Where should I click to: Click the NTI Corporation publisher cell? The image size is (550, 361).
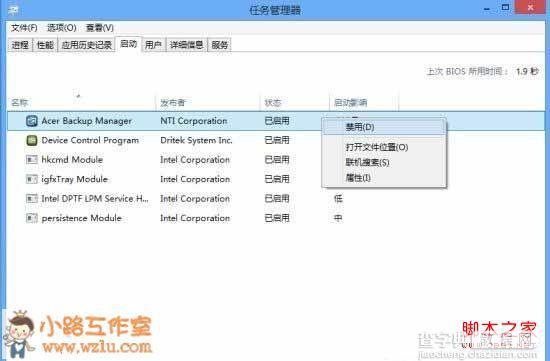pos(194,121)
